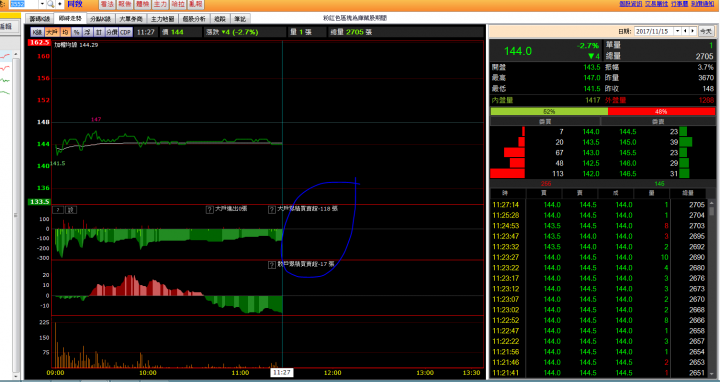Toggle the 浮 chart option button

coord(87,32)
